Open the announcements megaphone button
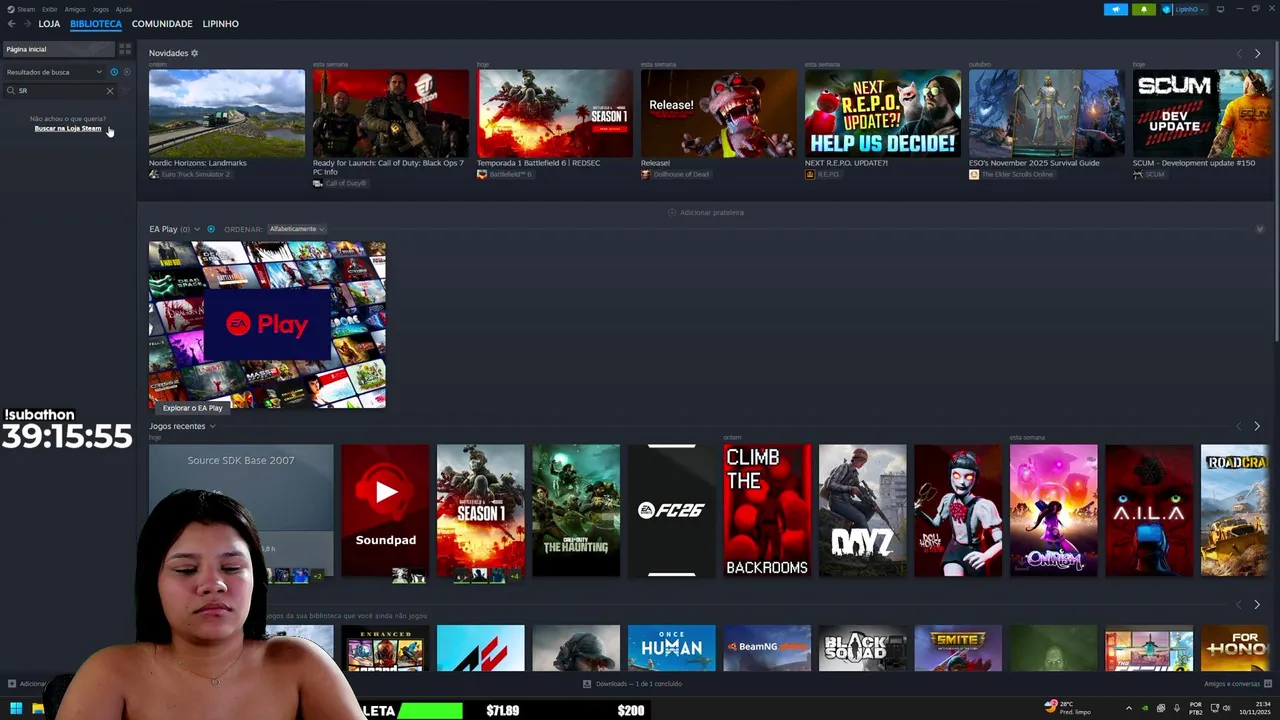The width and height of the screenshot is (1280, 720). [1116, 9]
